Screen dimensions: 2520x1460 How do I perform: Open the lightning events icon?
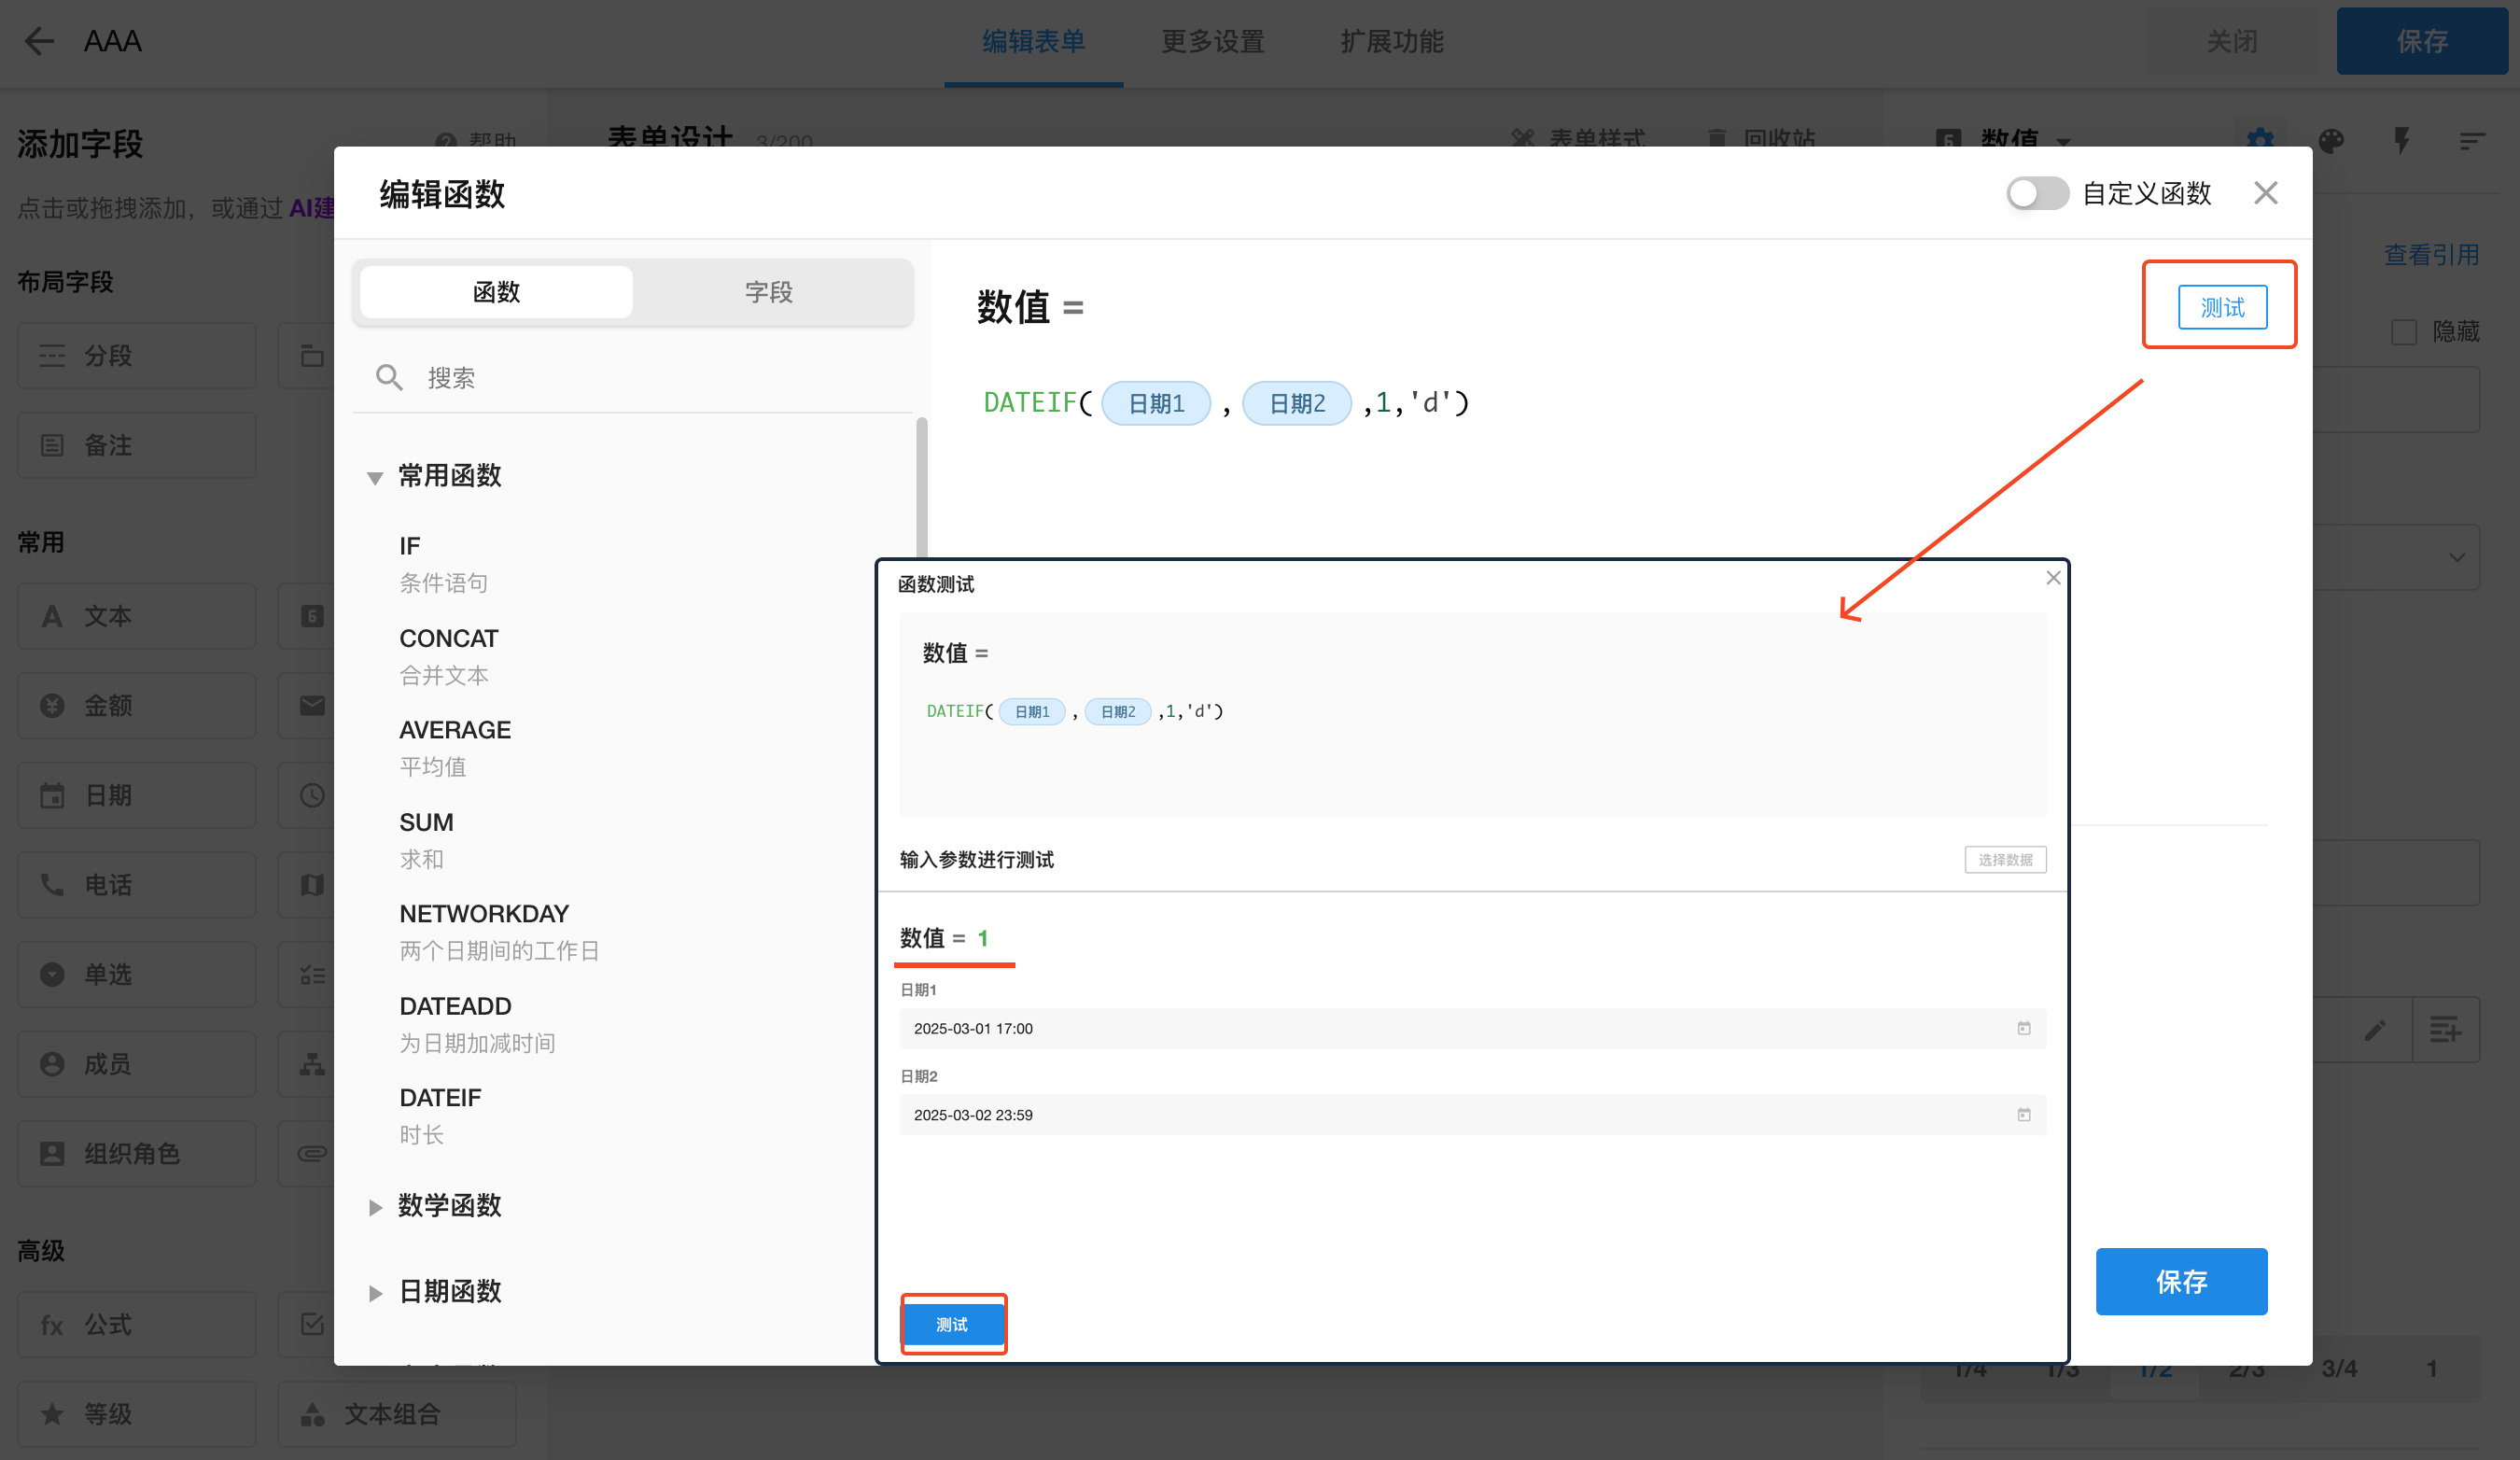coord(2401,141)
